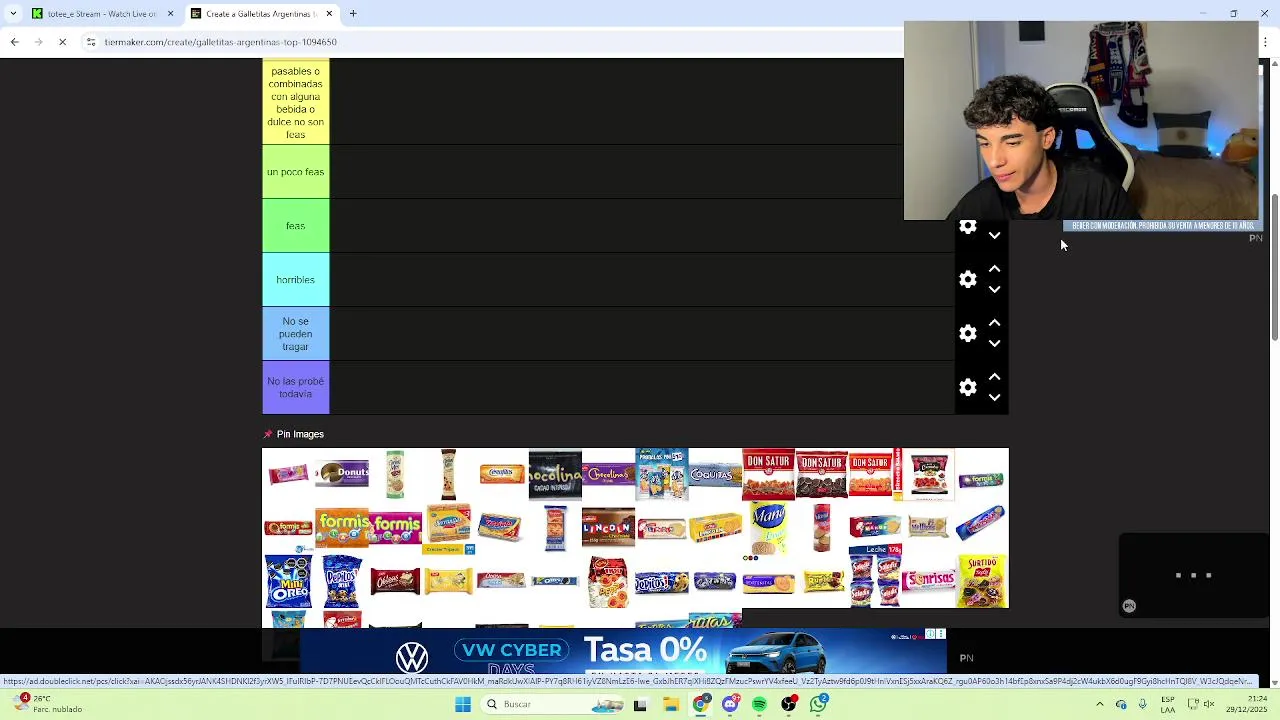This screenshot has height=720, width=1280.
Task: Close the Galletitas Argentinas tab
Action: pos(328,14)
